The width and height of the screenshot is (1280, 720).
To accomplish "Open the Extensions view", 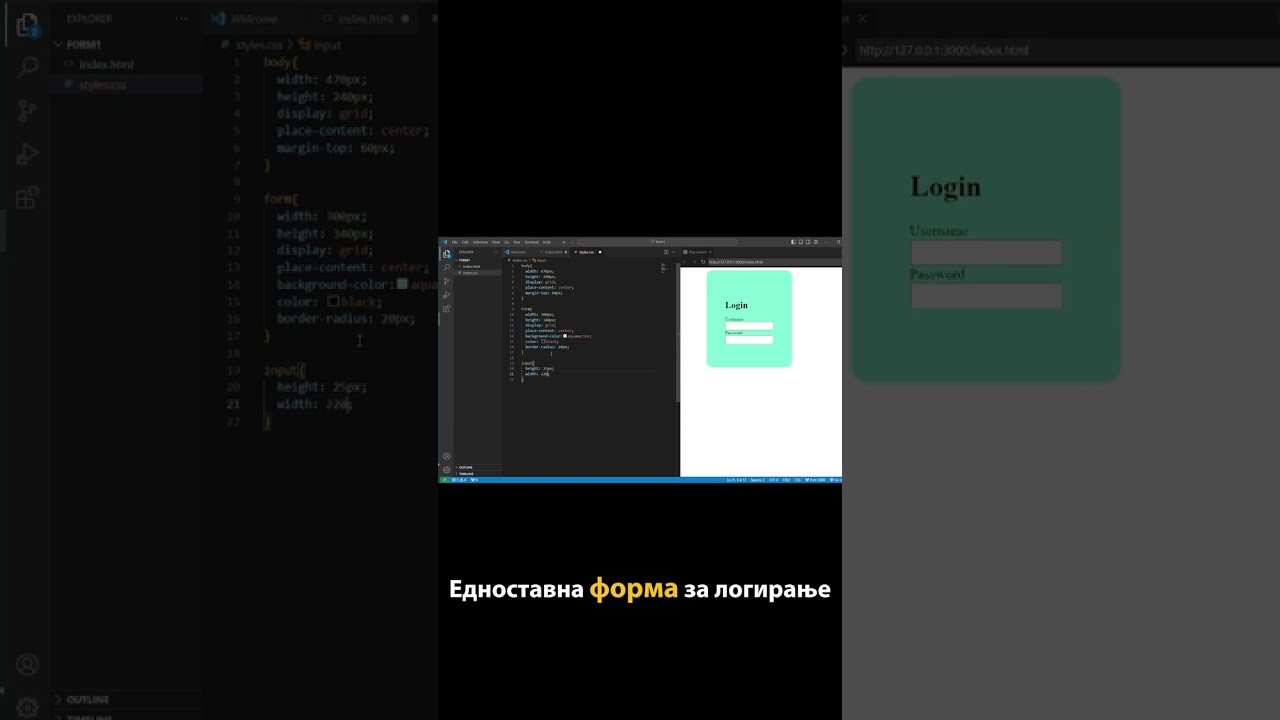I will [447, 308].
